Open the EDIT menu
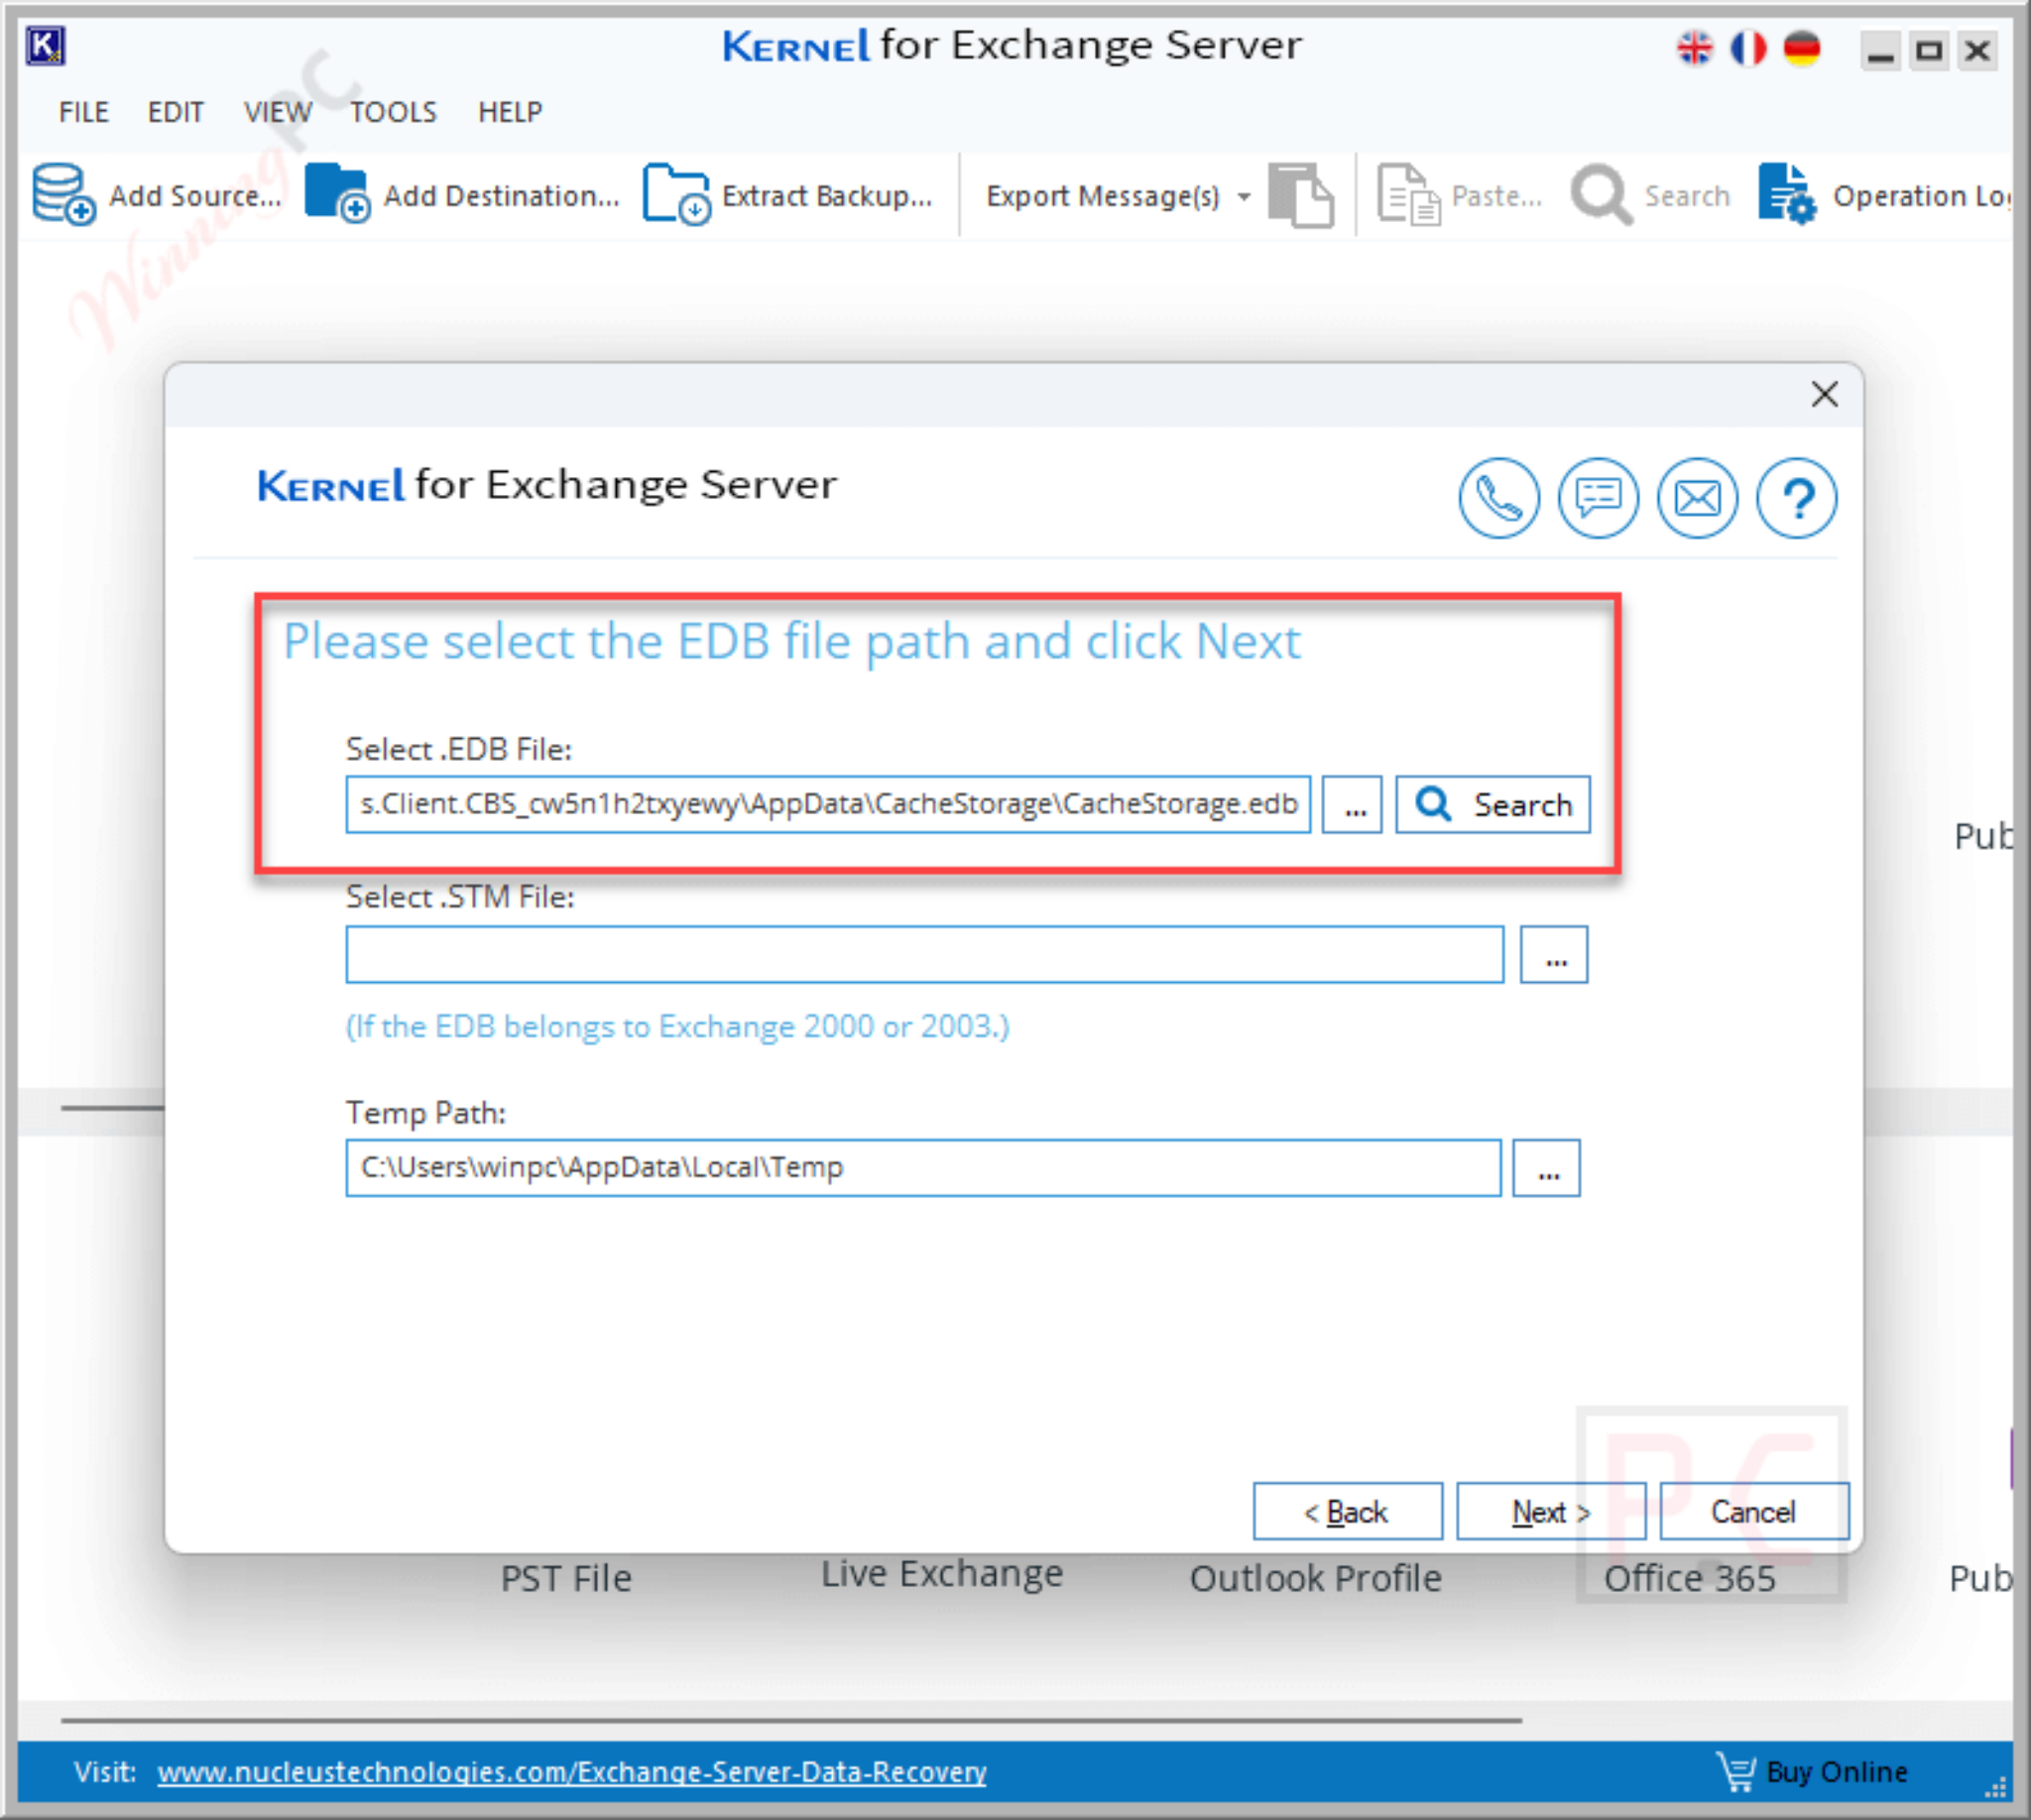The height and width of the screenshot is (1820, 2031). click(175, 112)
